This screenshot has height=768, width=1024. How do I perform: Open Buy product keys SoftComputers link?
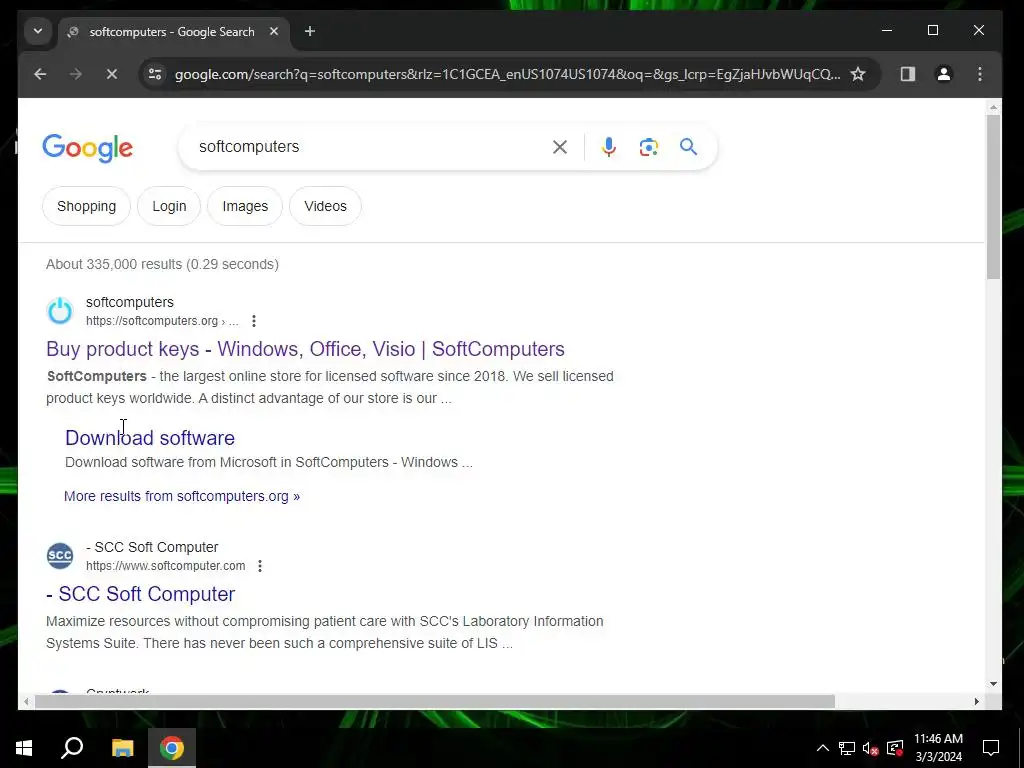pos(305,349)
